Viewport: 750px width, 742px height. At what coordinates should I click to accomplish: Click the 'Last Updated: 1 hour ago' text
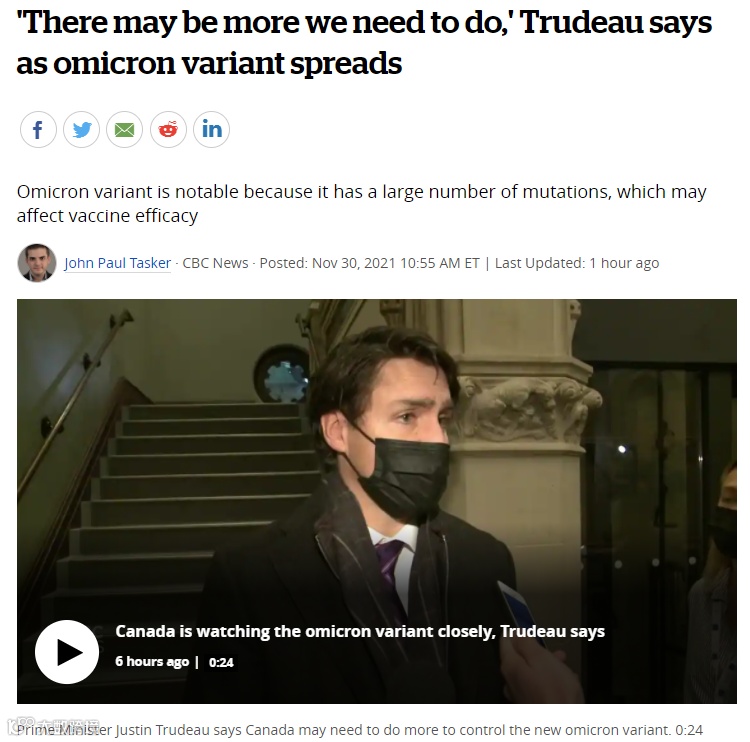(x=577, y=263)
